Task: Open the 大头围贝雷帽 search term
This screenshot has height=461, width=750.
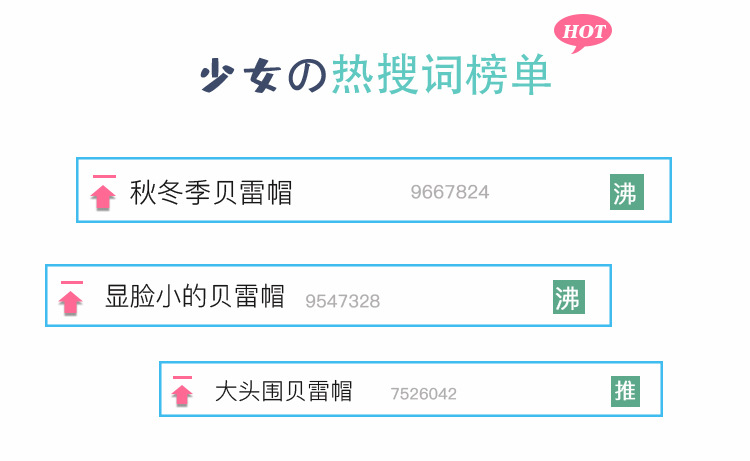Action: 283,391
